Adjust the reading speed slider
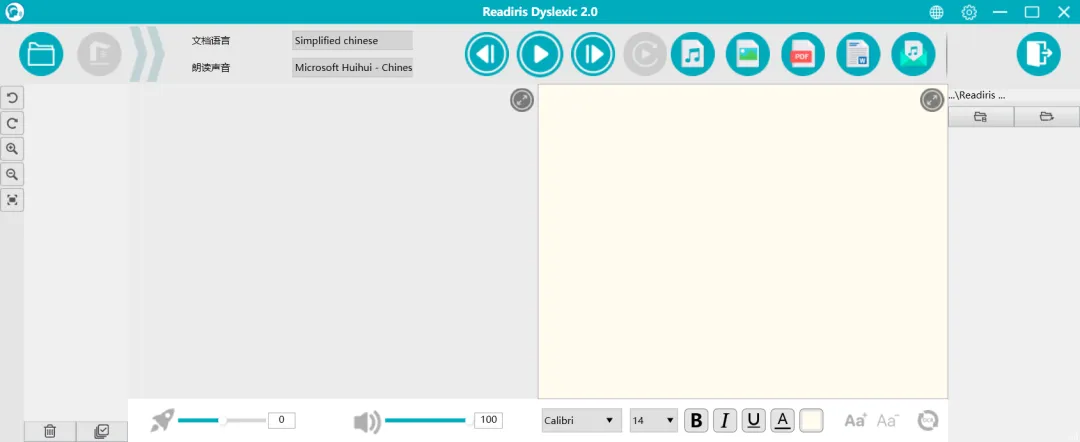This screenshot has height=442, width=1080. coord(222,420)
